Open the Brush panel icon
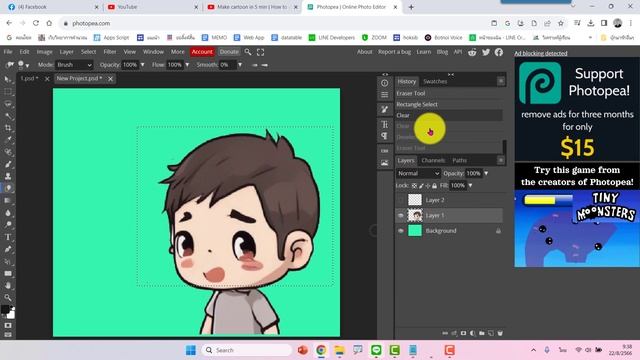The image size is (640, 360). [x=384, y=109]
